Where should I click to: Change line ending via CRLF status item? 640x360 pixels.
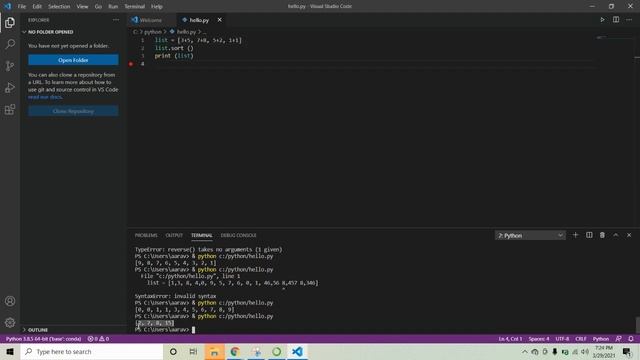click(x=581, y=339)
